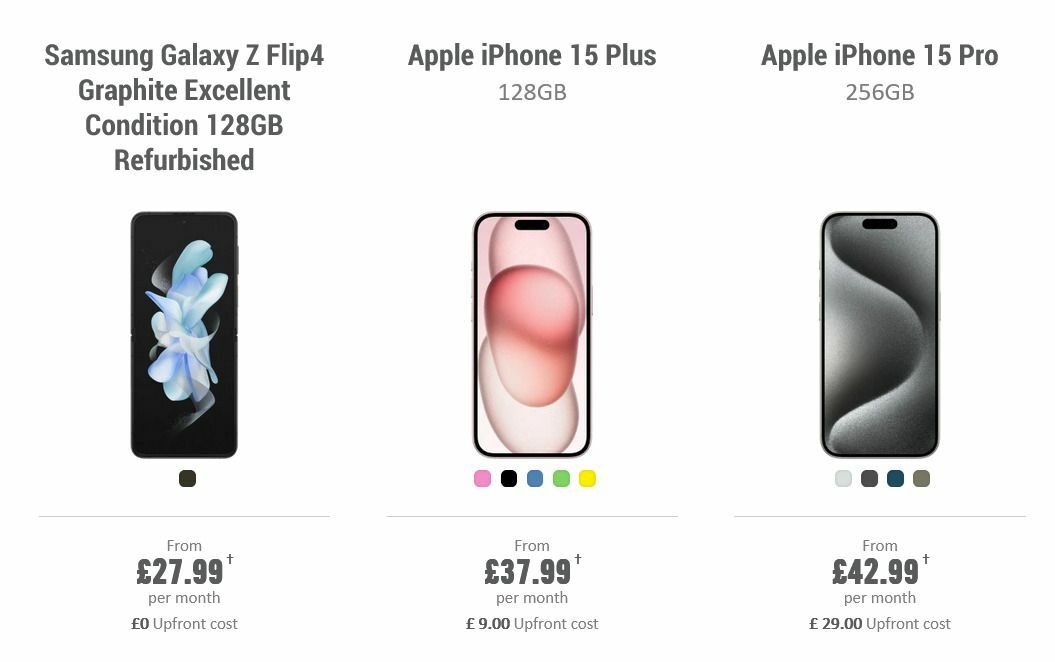Choose black color option on iPhone 15 Plus
Screen dimensions: 1055x662
click(x=507, y=478)
